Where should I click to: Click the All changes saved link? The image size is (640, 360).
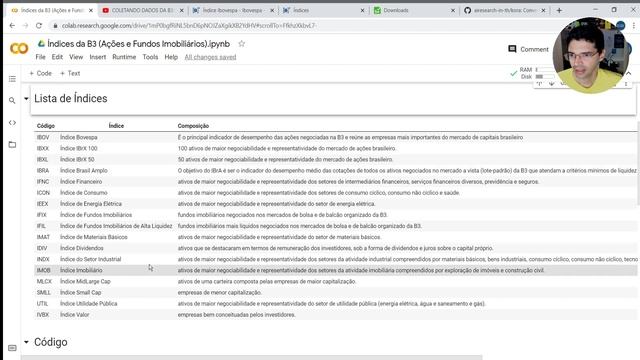point(210,57)
